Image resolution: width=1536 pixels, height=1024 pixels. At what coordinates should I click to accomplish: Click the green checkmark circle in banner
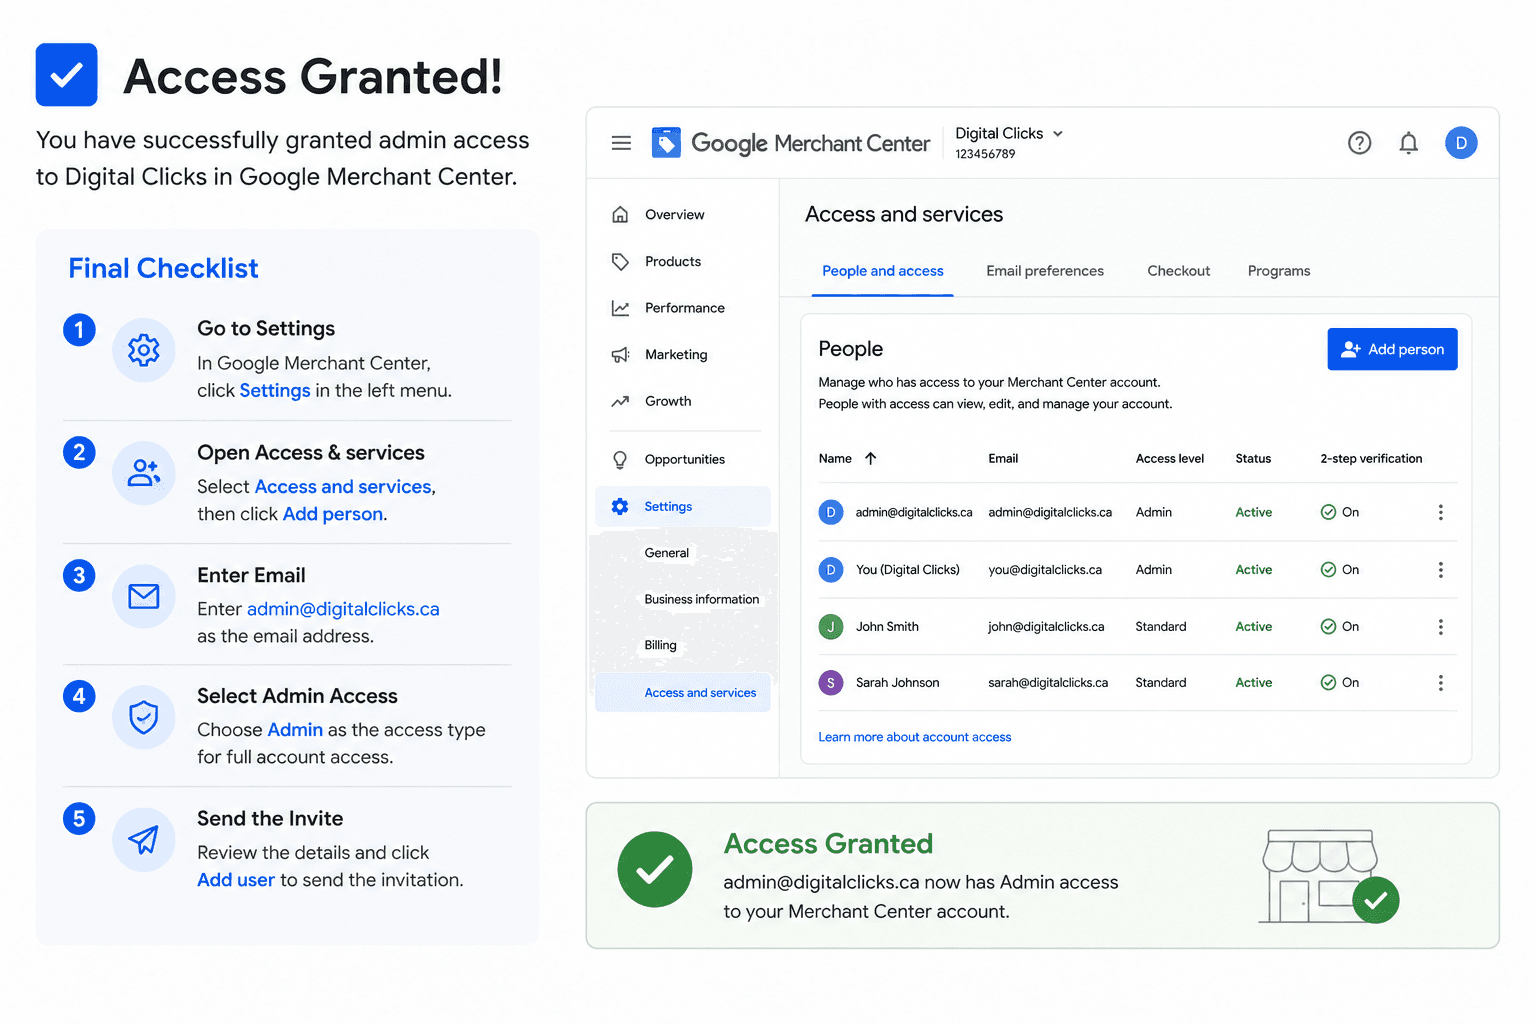click(655, 870)
